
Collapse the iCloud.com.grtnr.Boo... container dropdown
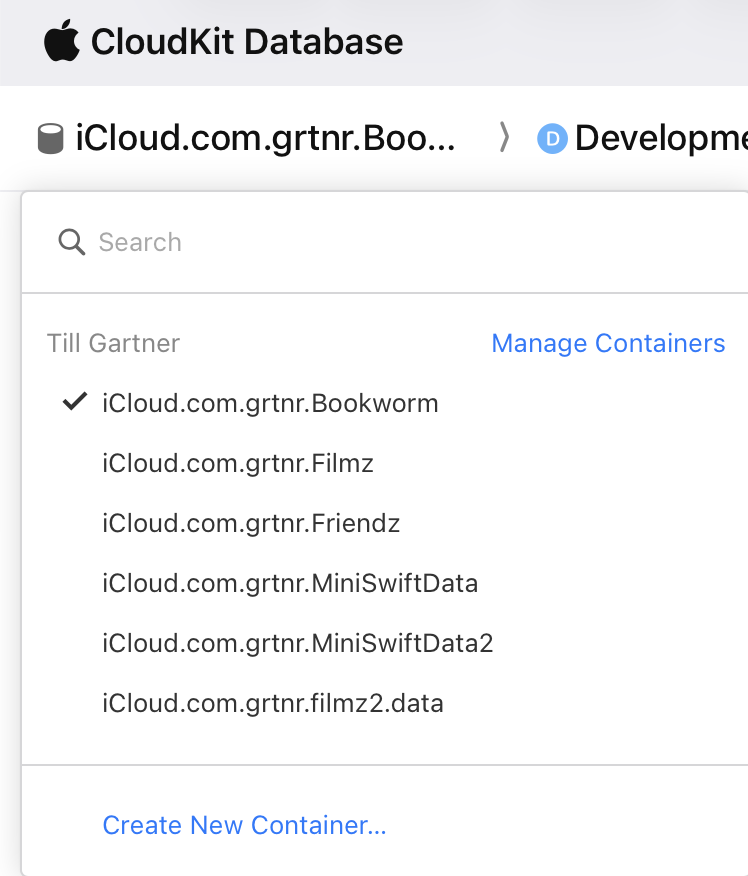click(x=265, y=138)
